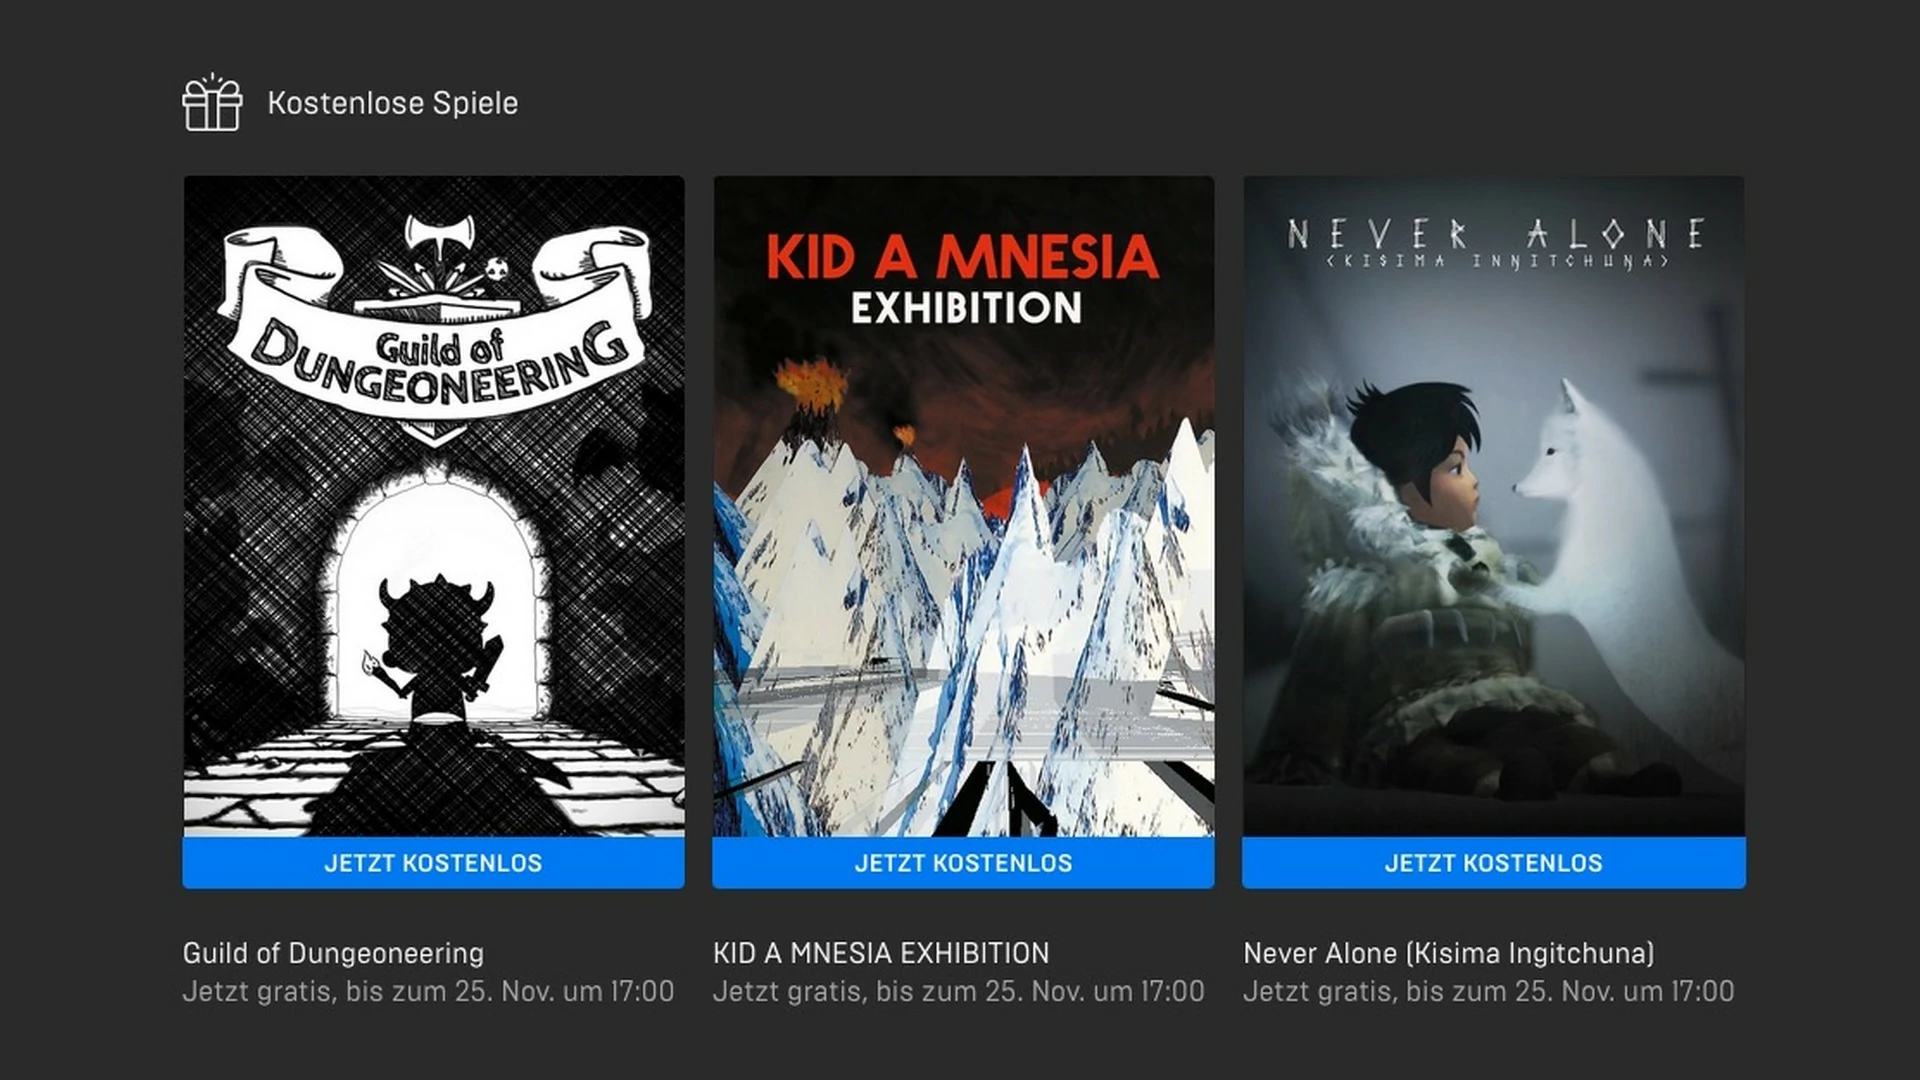Select the Guild of Dungeoneering cover art
Screen dimensions: 1920x1080
pyautogui.click(x=434, y=506)
